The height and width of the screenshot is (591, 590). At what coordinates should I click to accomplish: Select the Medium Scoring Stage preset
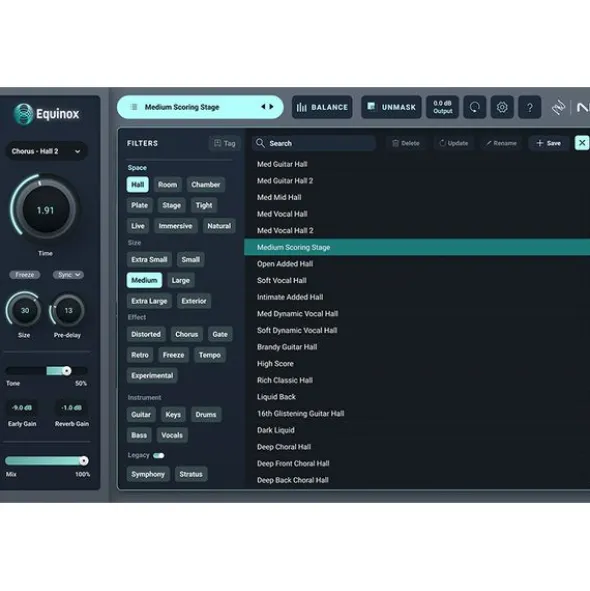[417, 247]
